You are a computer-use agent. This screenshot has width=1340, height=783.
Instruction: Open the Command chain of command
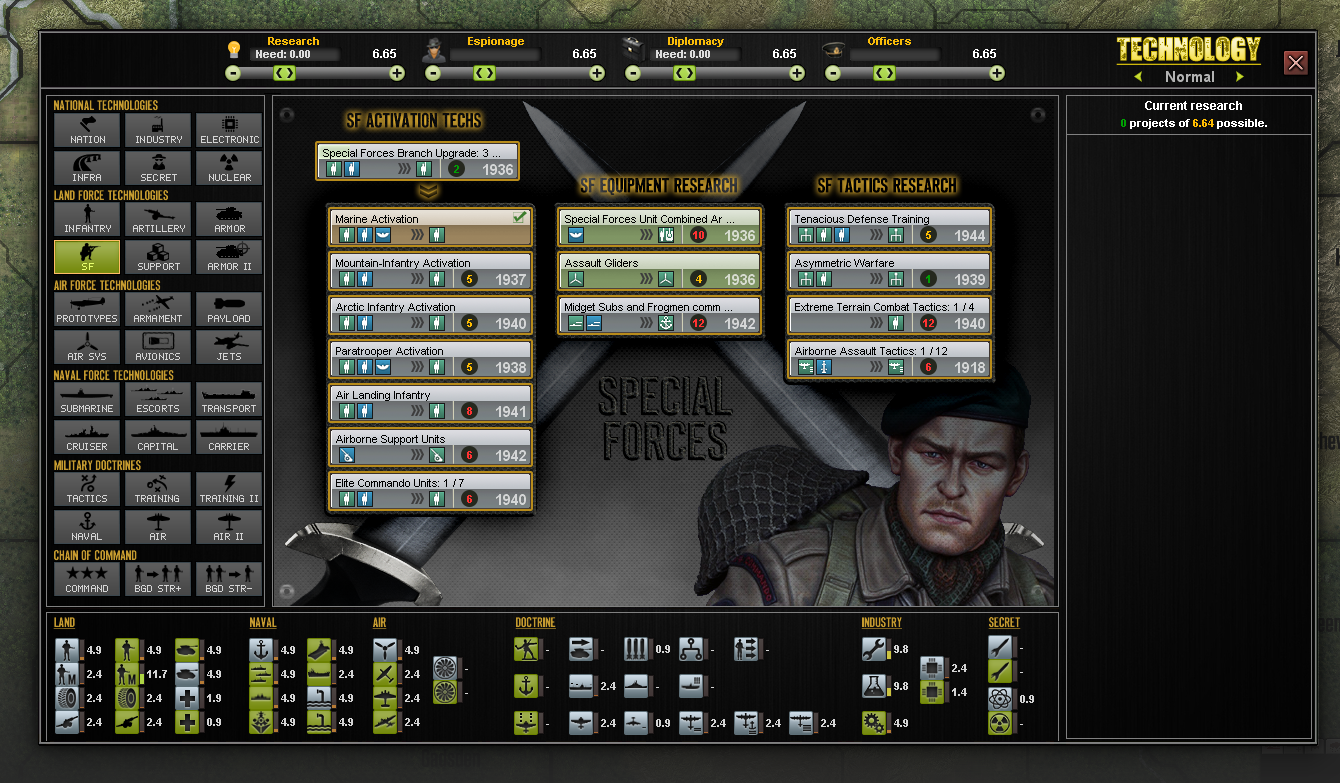(87, 579)
